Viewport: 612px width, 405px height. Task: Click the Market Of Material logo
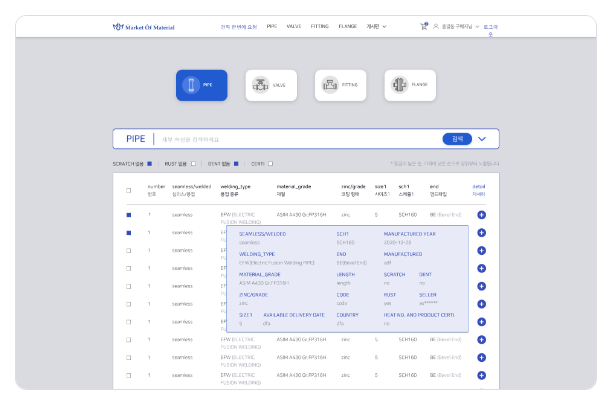point(147,25)
